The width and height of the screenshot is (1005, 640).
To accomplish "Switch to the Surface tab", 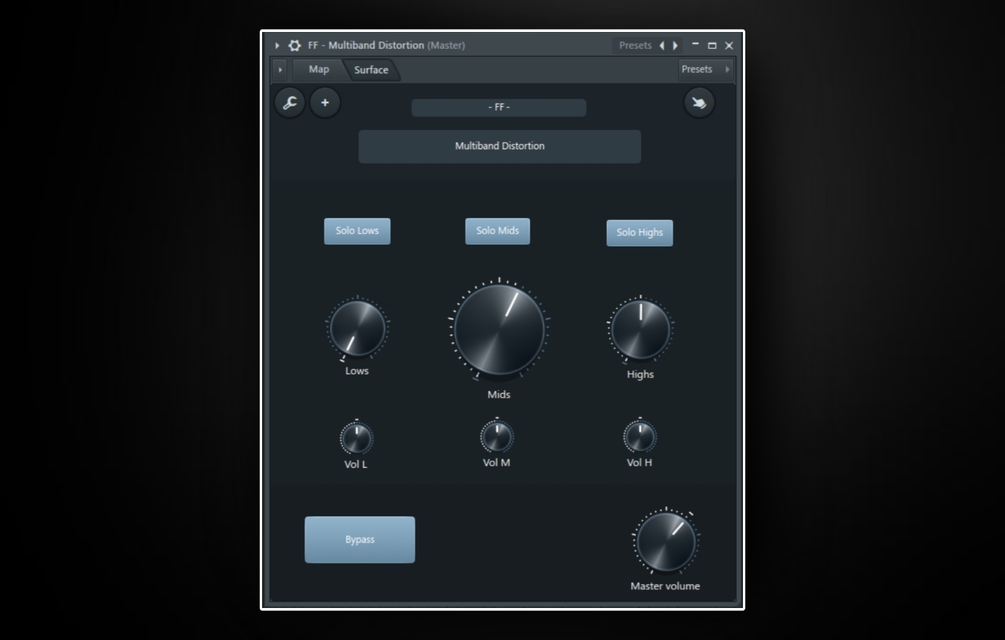I will click(371, 70).
